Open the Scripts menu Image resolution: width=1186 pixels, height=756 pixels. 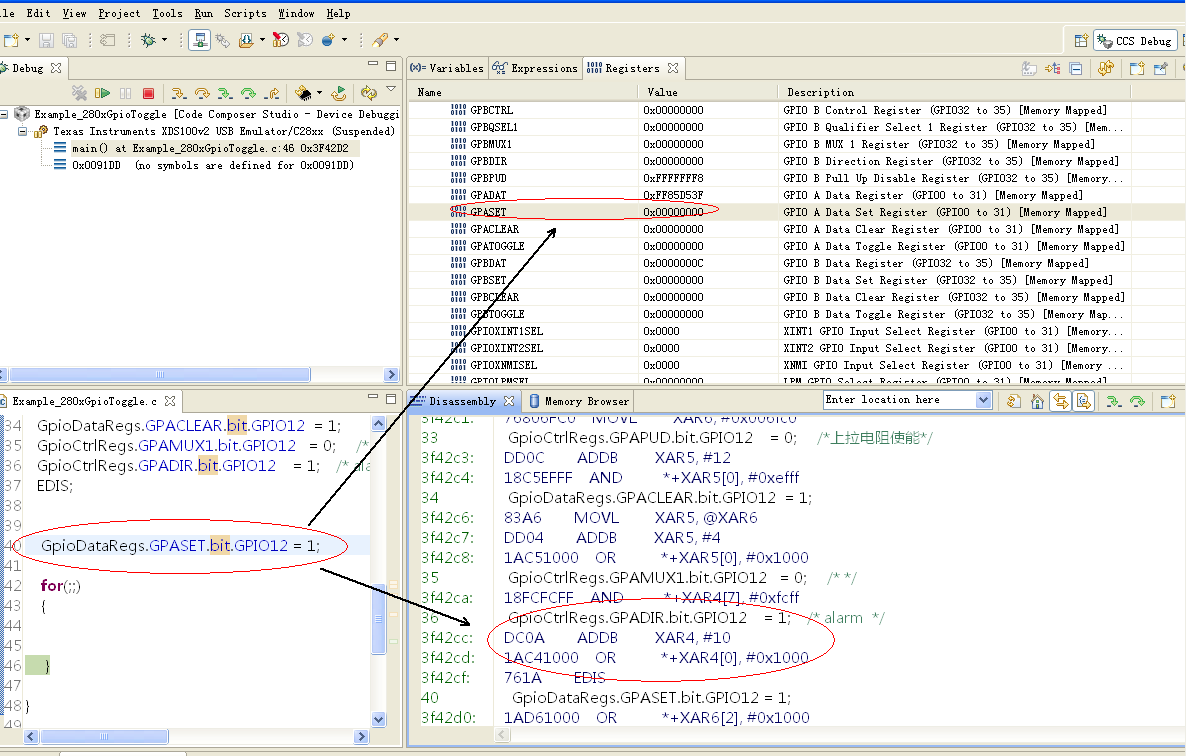pos(245,13)
